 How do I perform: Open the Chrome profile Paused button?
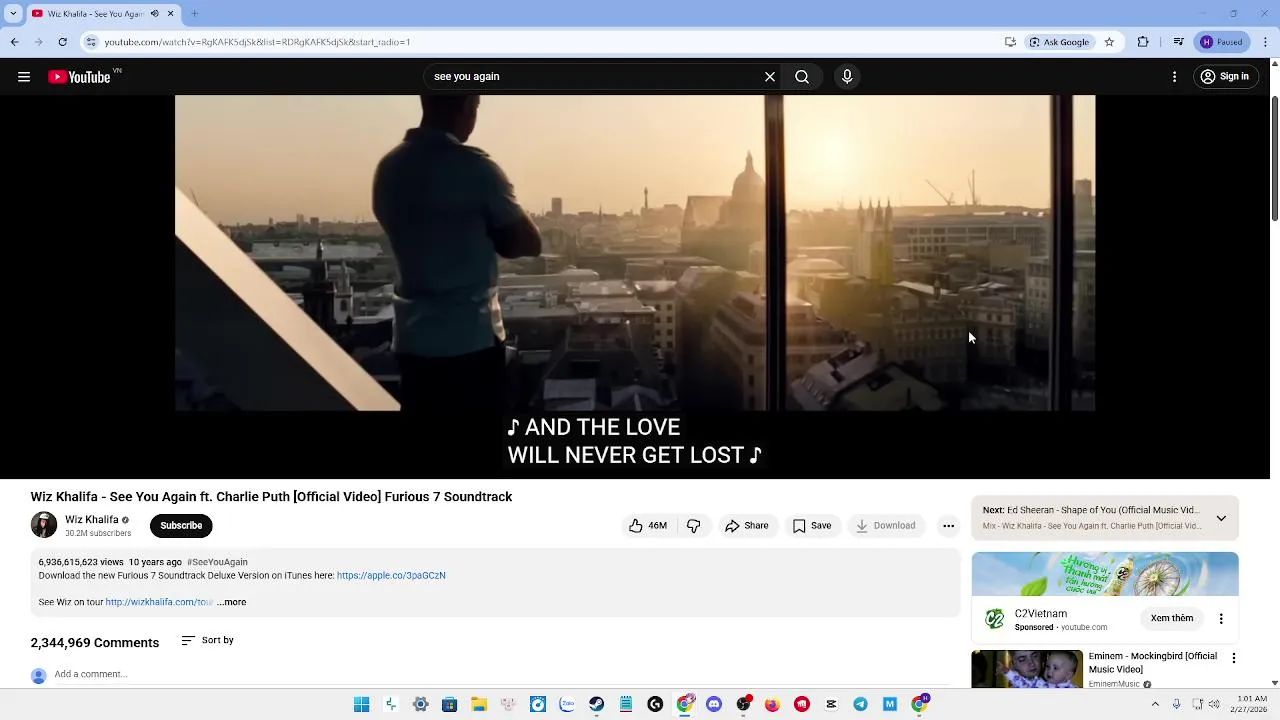point(1222,42)
